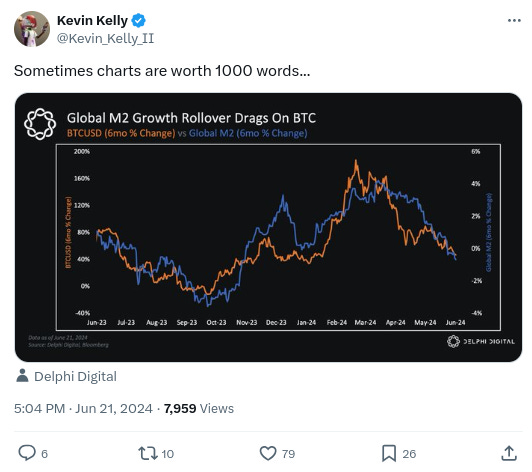
Task: Click the like count 79
Action: pos(288,454)
